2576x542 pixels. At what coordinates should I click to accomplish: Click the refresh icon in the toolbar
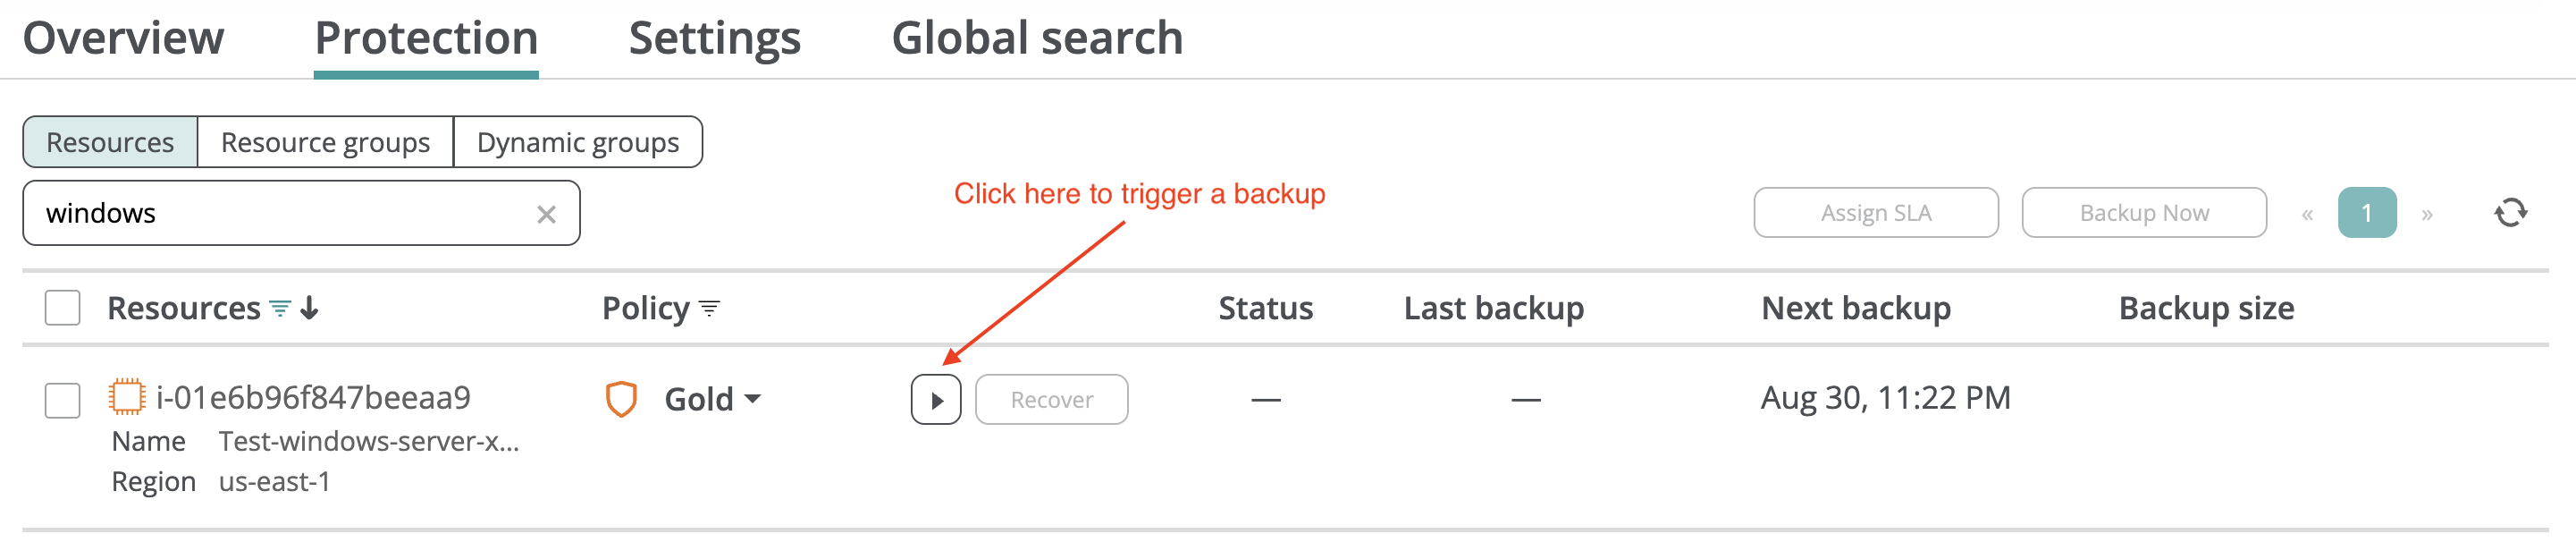2510,213
